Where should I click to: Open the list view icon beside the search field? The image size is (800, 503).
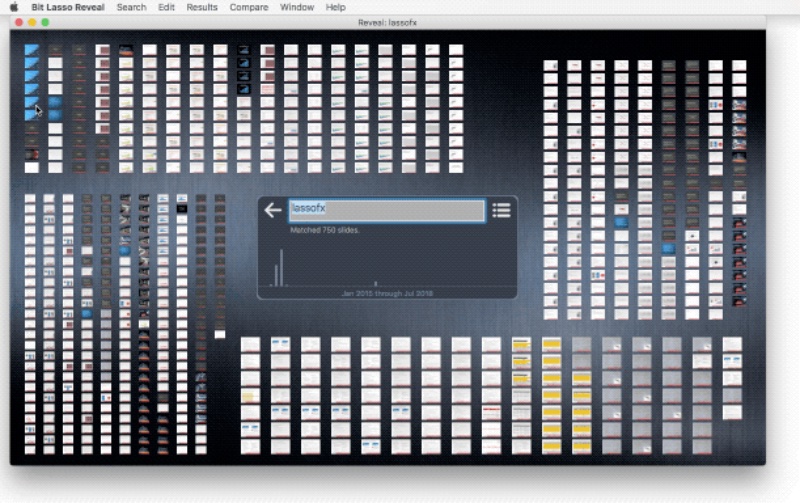(501, 210)
